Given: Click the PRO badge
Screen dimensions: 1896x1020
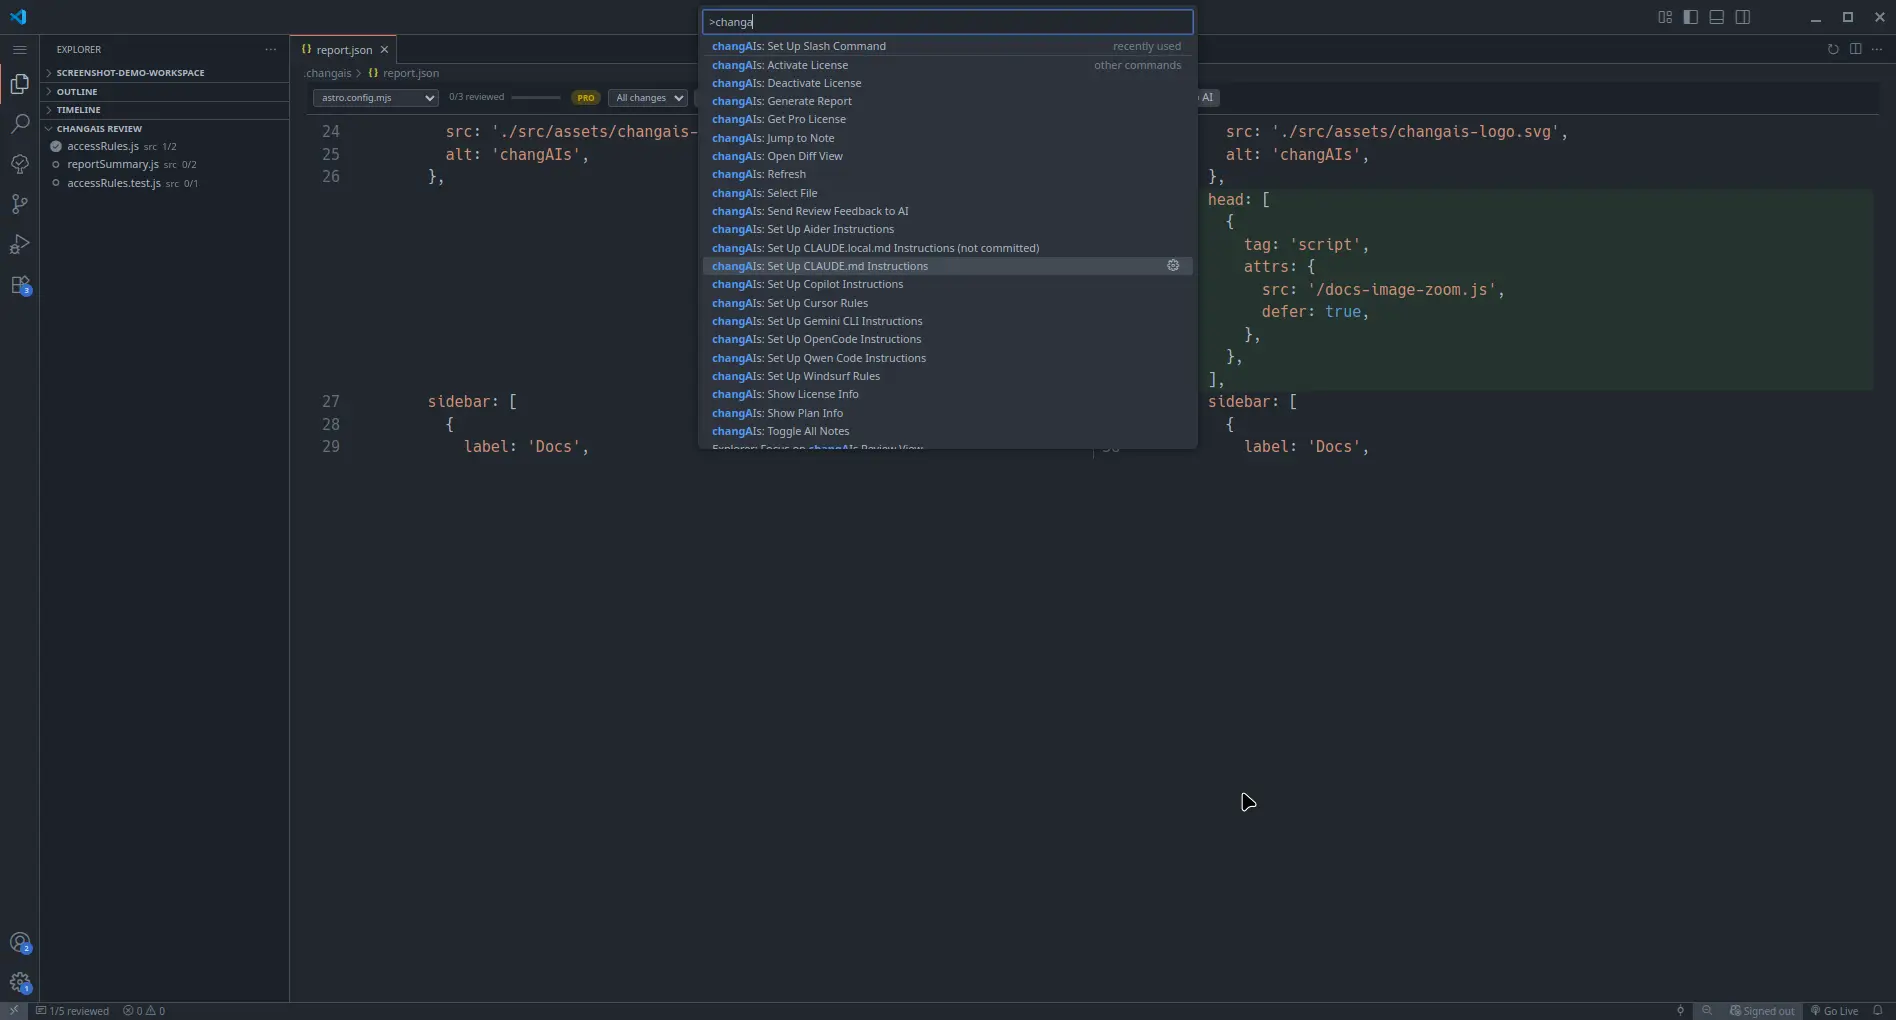Looking at the screenshot, I should click(585, 97).
